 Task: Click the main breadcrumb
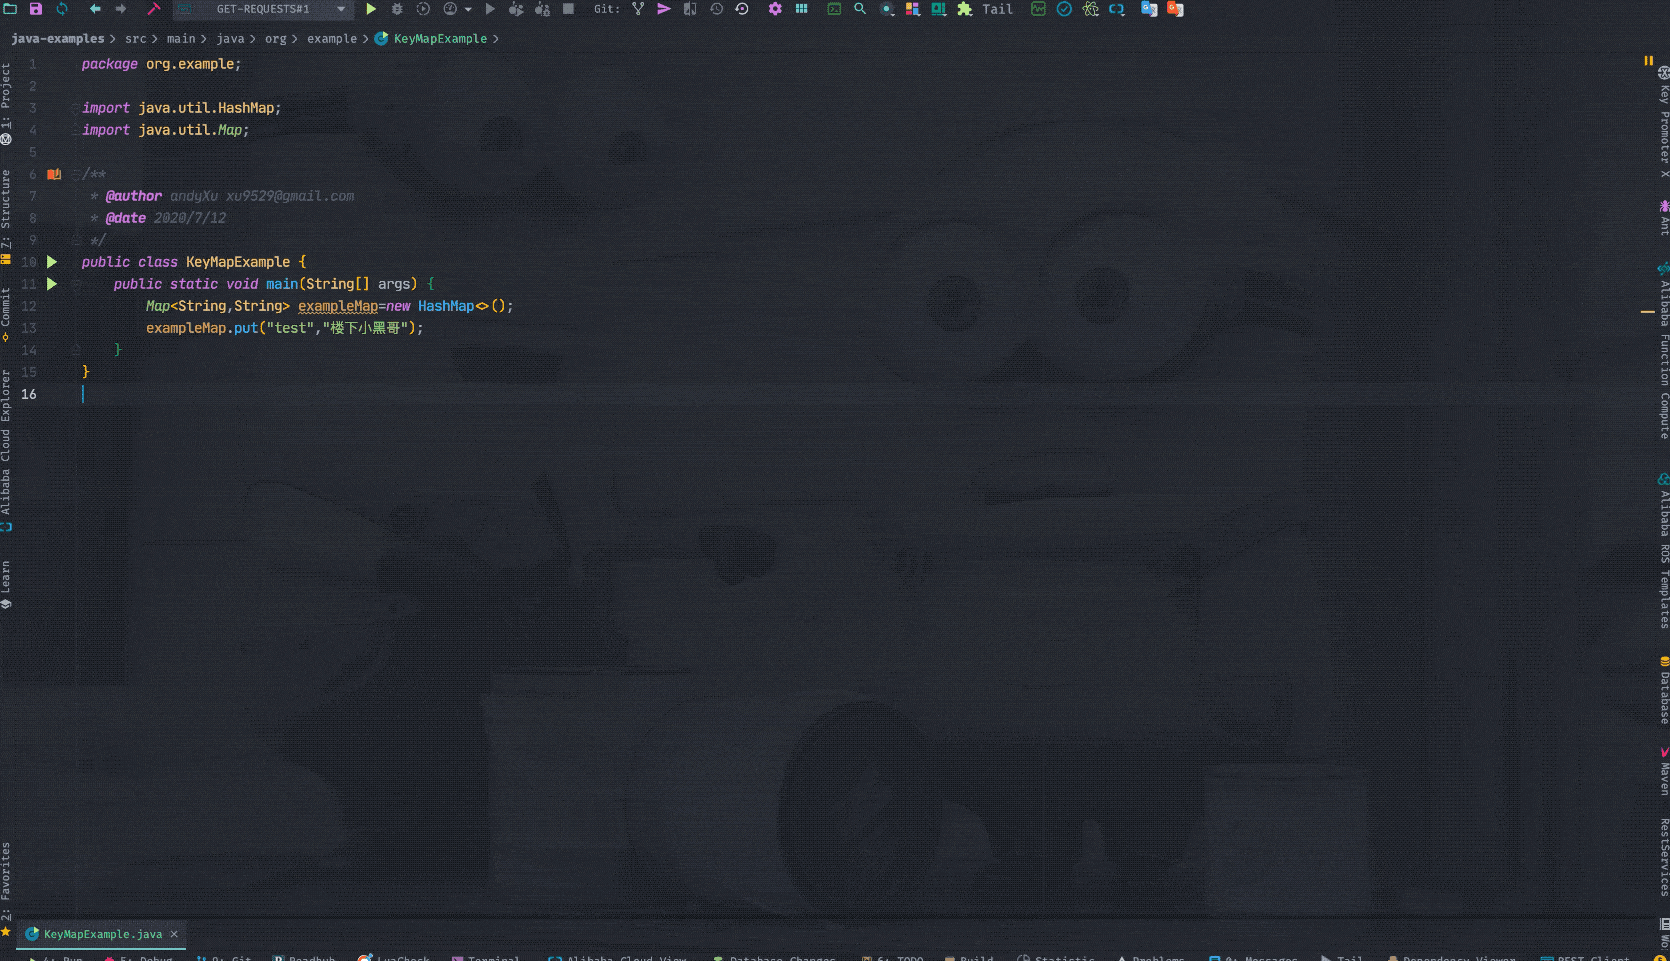click(181, 39)
